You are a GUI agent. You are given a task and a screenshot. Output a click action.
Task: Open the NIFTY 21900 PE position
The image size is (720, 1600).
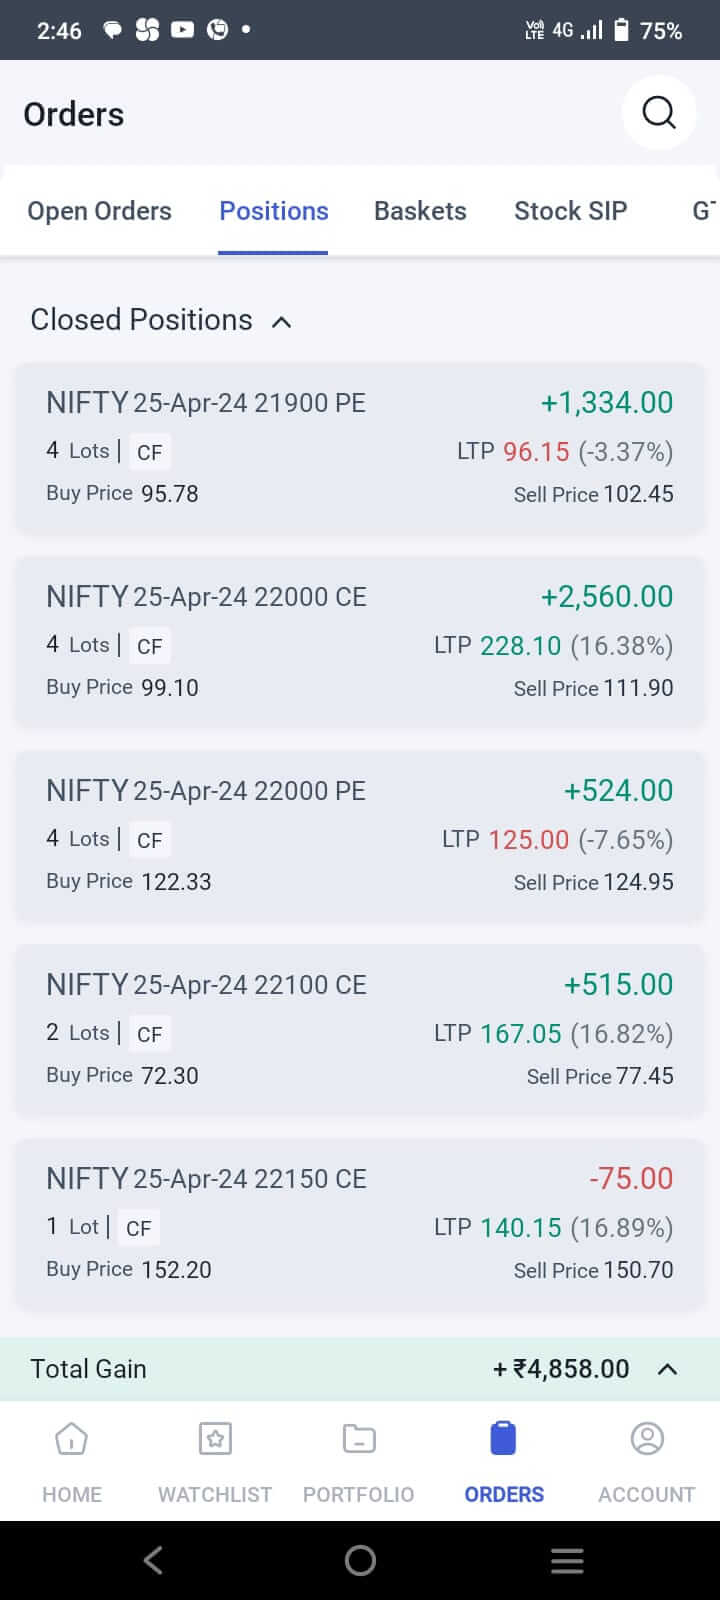[x=359, y=447]
